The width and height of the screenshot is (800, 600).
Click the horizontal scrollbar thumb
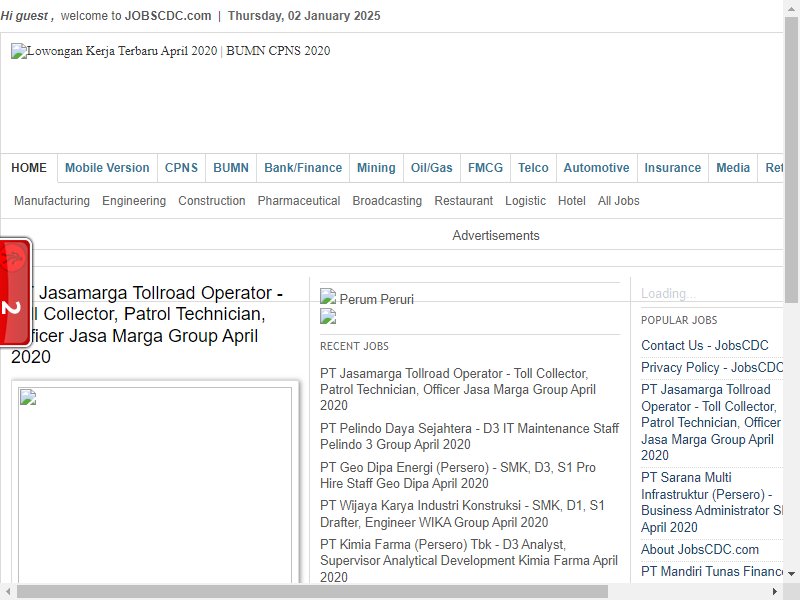click(312, 592)
